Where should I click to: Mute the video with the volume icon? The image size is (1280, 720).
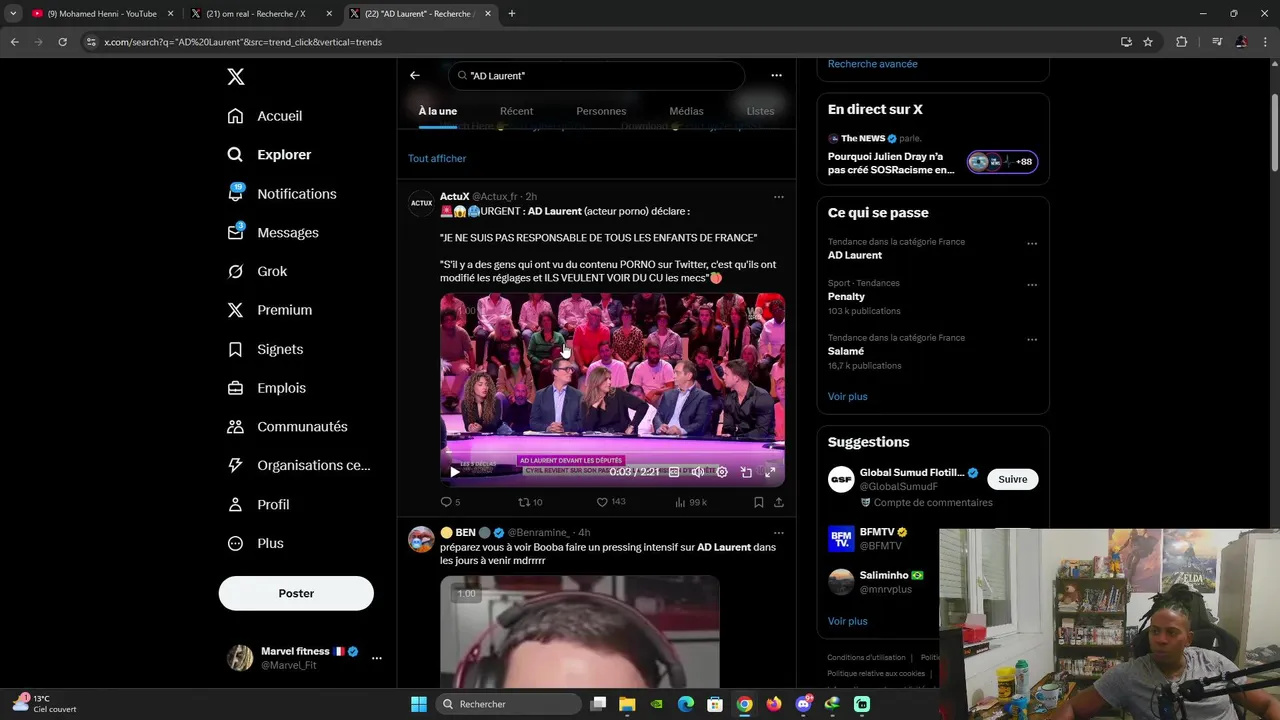(698, 472)
